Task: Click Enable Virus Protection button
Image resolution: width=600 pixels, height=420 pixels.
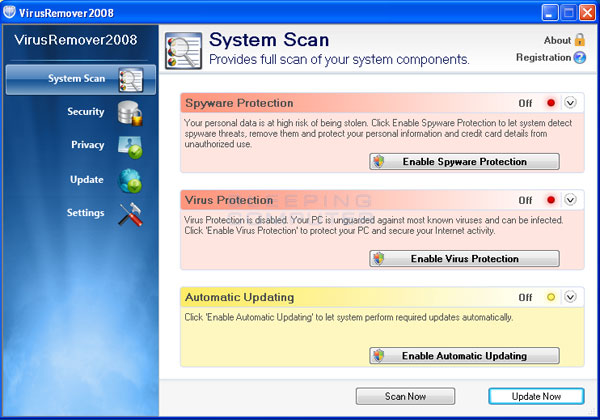Action: [x=464, y=259]
